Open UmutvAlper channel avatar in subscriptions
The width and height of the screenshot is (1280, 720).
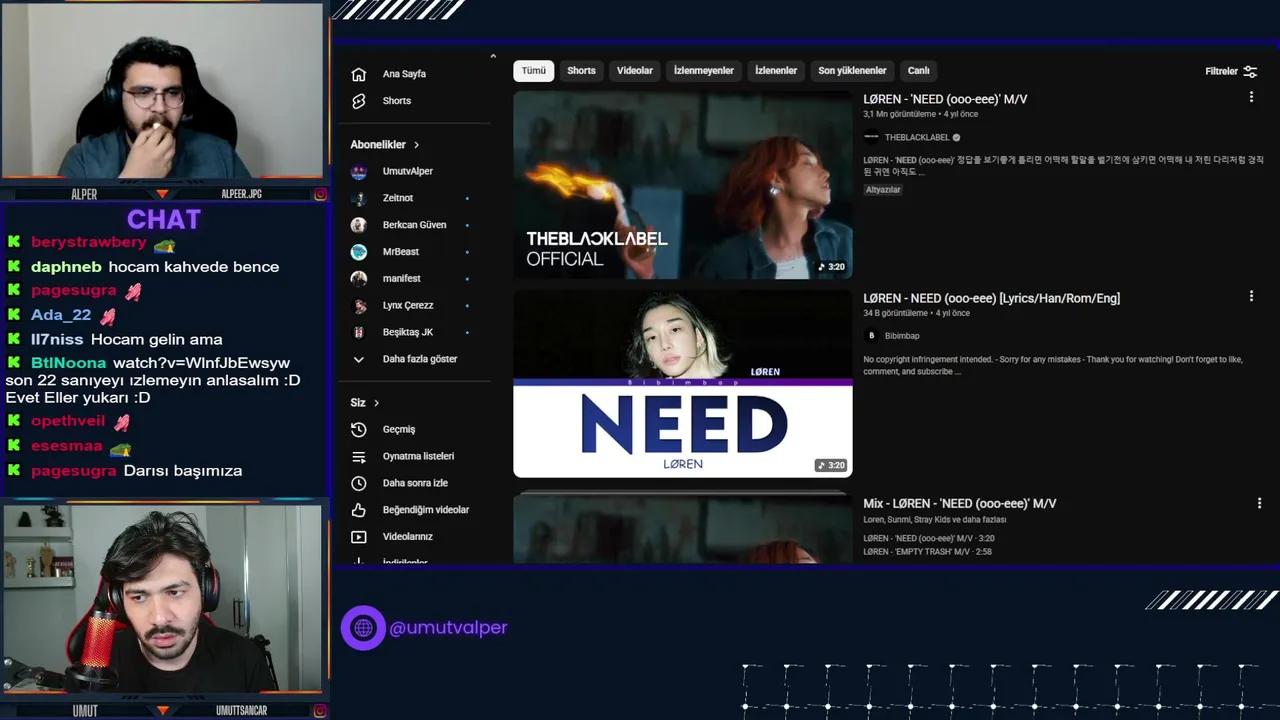(x=359, y=171)
